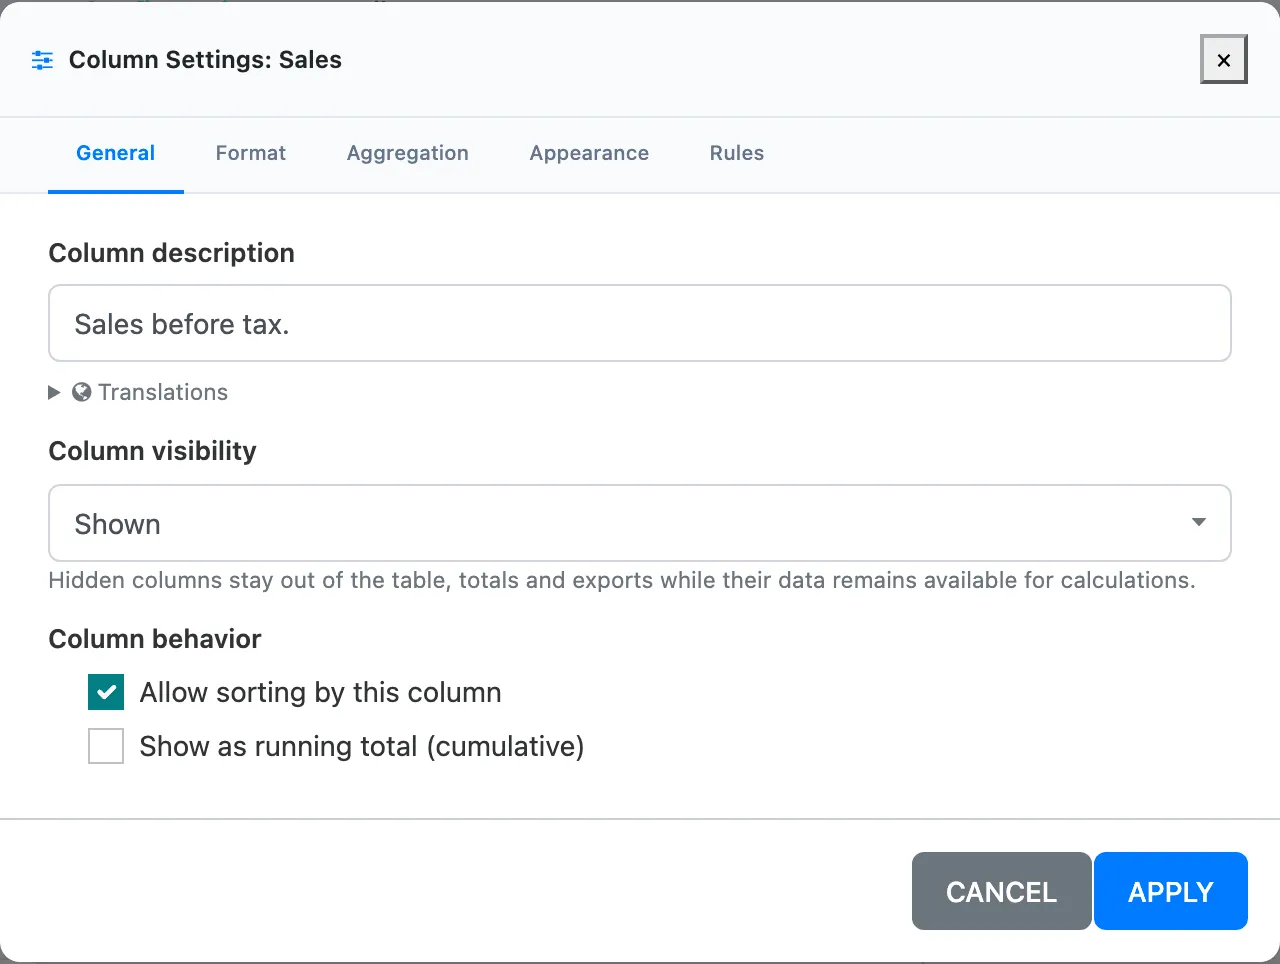The width and height of the screenshot is (1280, 964).
Task: Apply the column settings
Action: 1171,891
